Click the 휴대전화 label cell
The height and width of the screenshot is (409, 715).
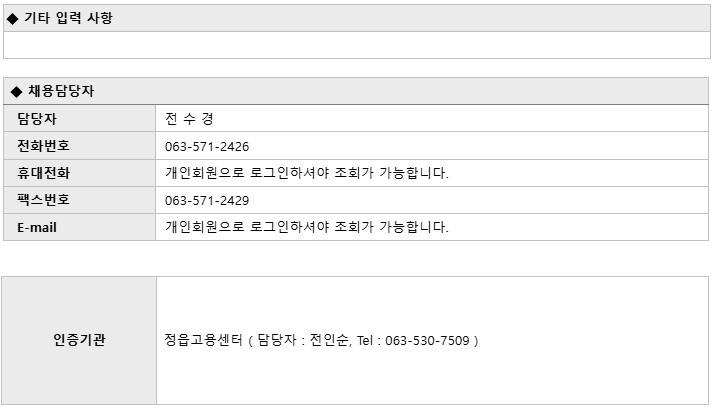click(x=79, y=173)
